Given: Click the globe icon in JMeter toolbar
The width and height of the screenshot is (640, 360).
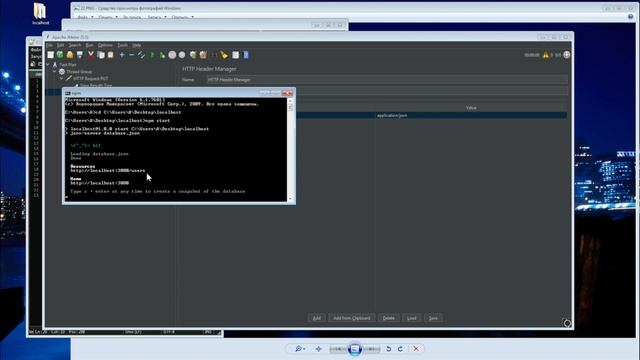Looking at the screenshot, I should point(567,55).
